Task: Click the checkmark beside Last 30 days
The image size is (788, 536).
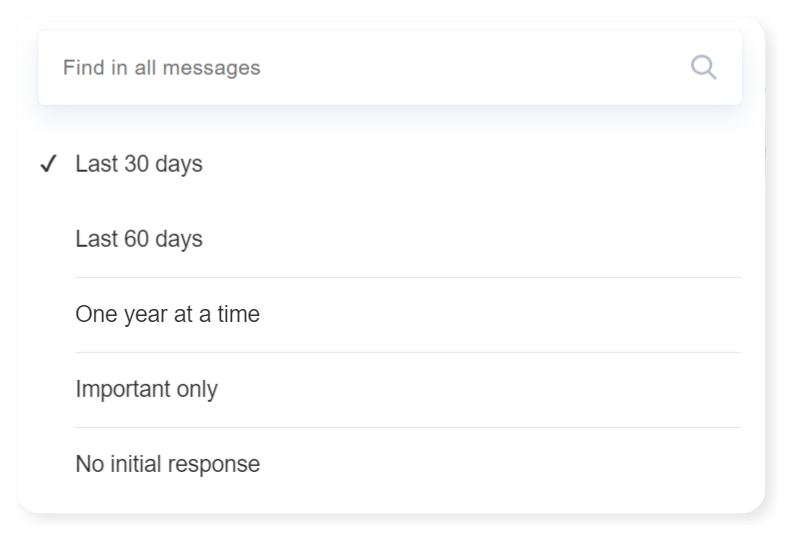Action: click(48, 164)
